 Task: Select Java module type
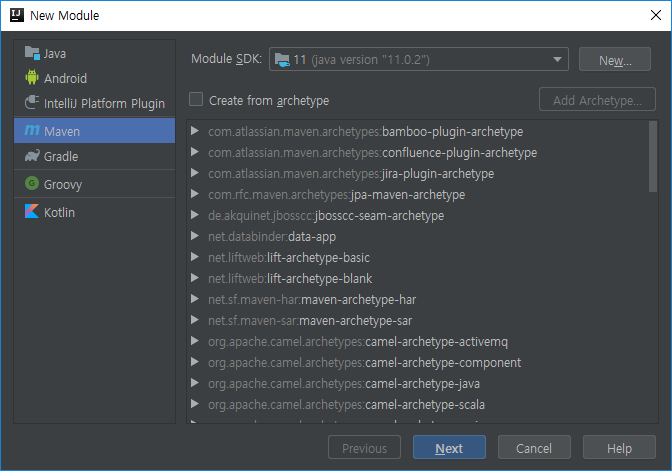[94, 54]
